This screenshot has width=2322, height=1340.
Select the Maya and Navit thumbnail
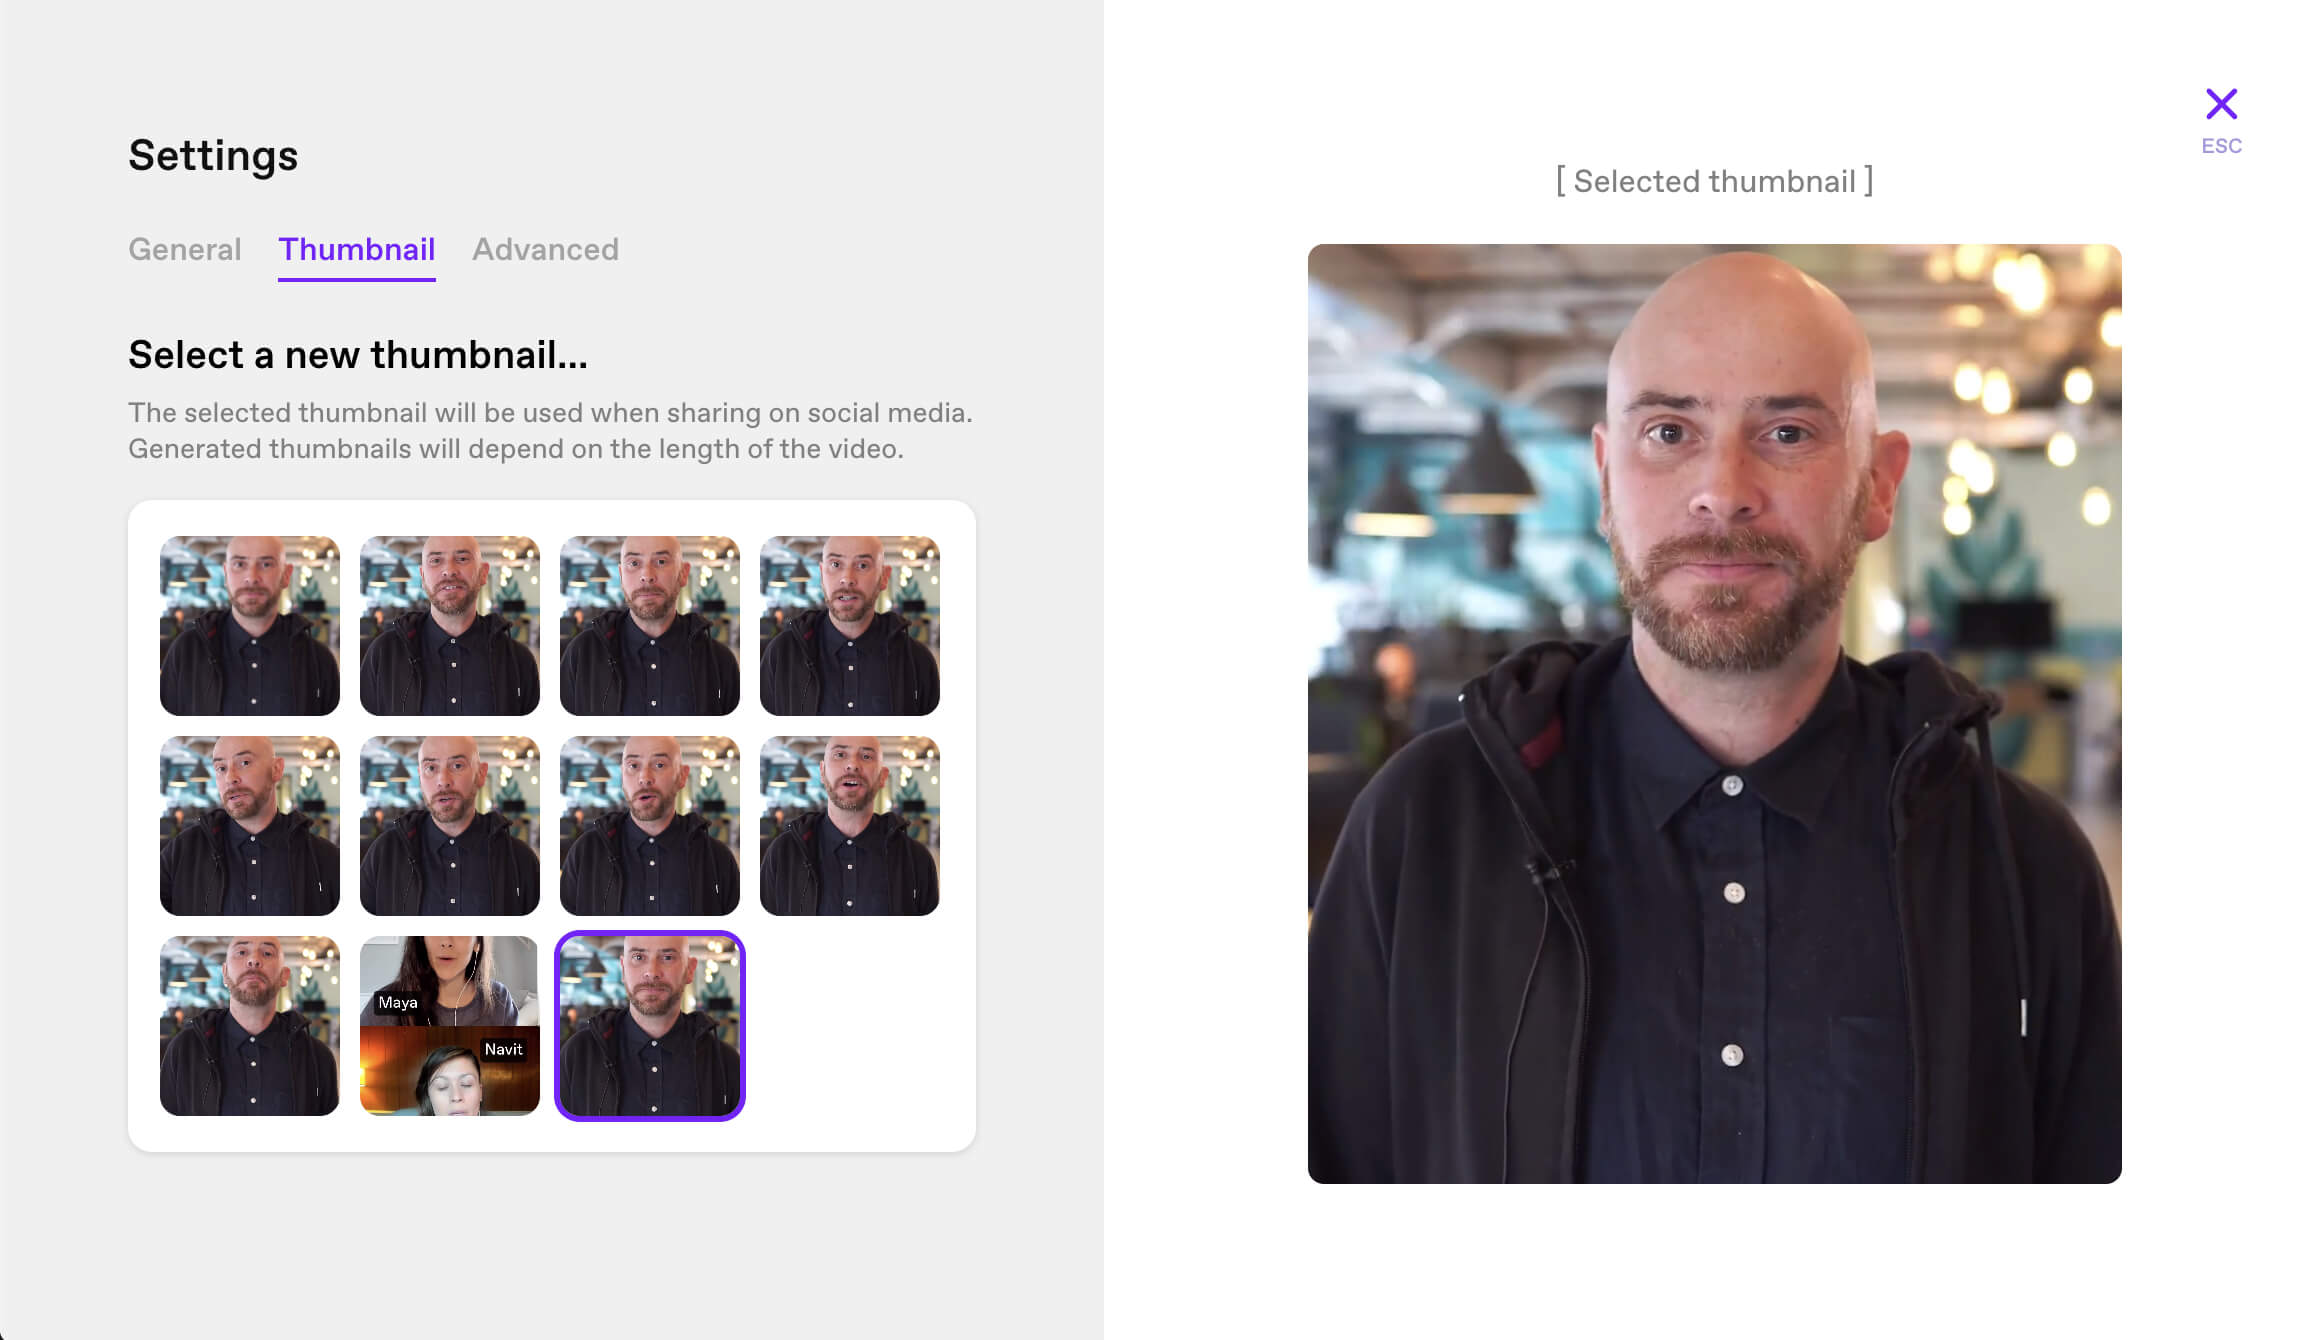coord(450,1026)
